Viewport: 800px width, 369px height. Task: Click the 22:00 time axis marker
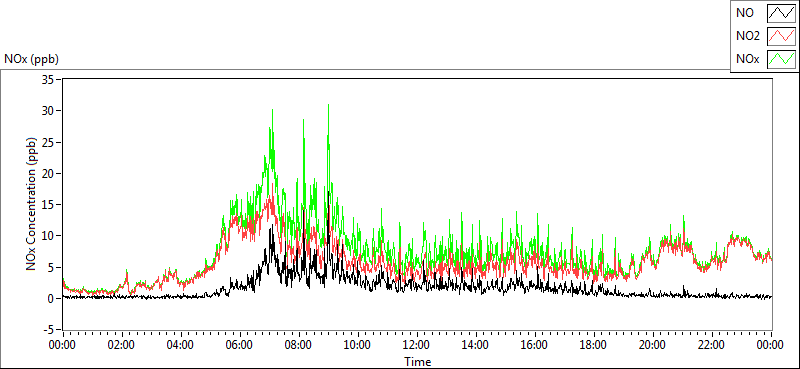pyautogui.click(x=712, y=346)
